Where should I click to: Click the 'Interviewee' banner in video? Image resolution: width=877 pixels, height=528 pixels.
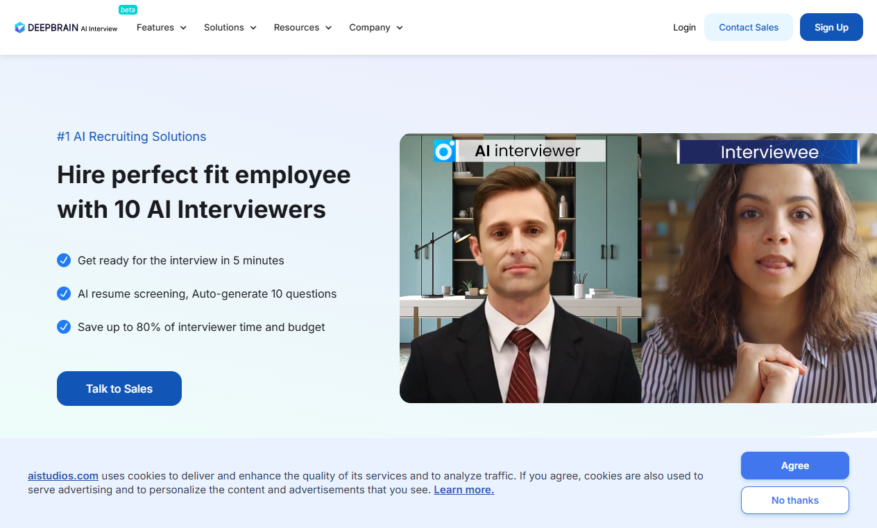tap(768, 152)
